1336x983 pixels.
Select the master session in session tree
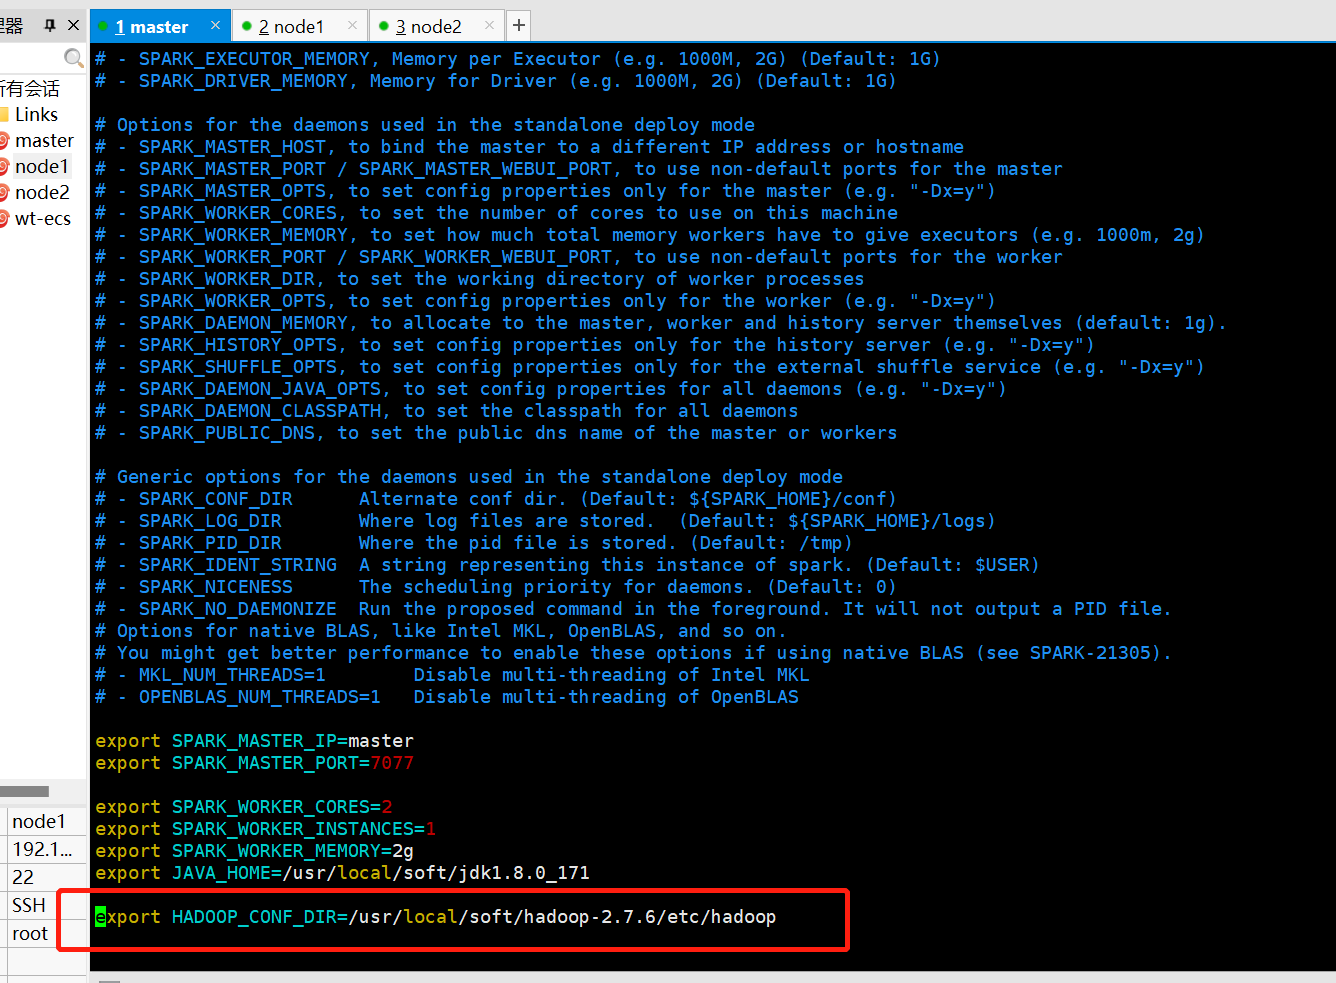(x=44, y=141)
